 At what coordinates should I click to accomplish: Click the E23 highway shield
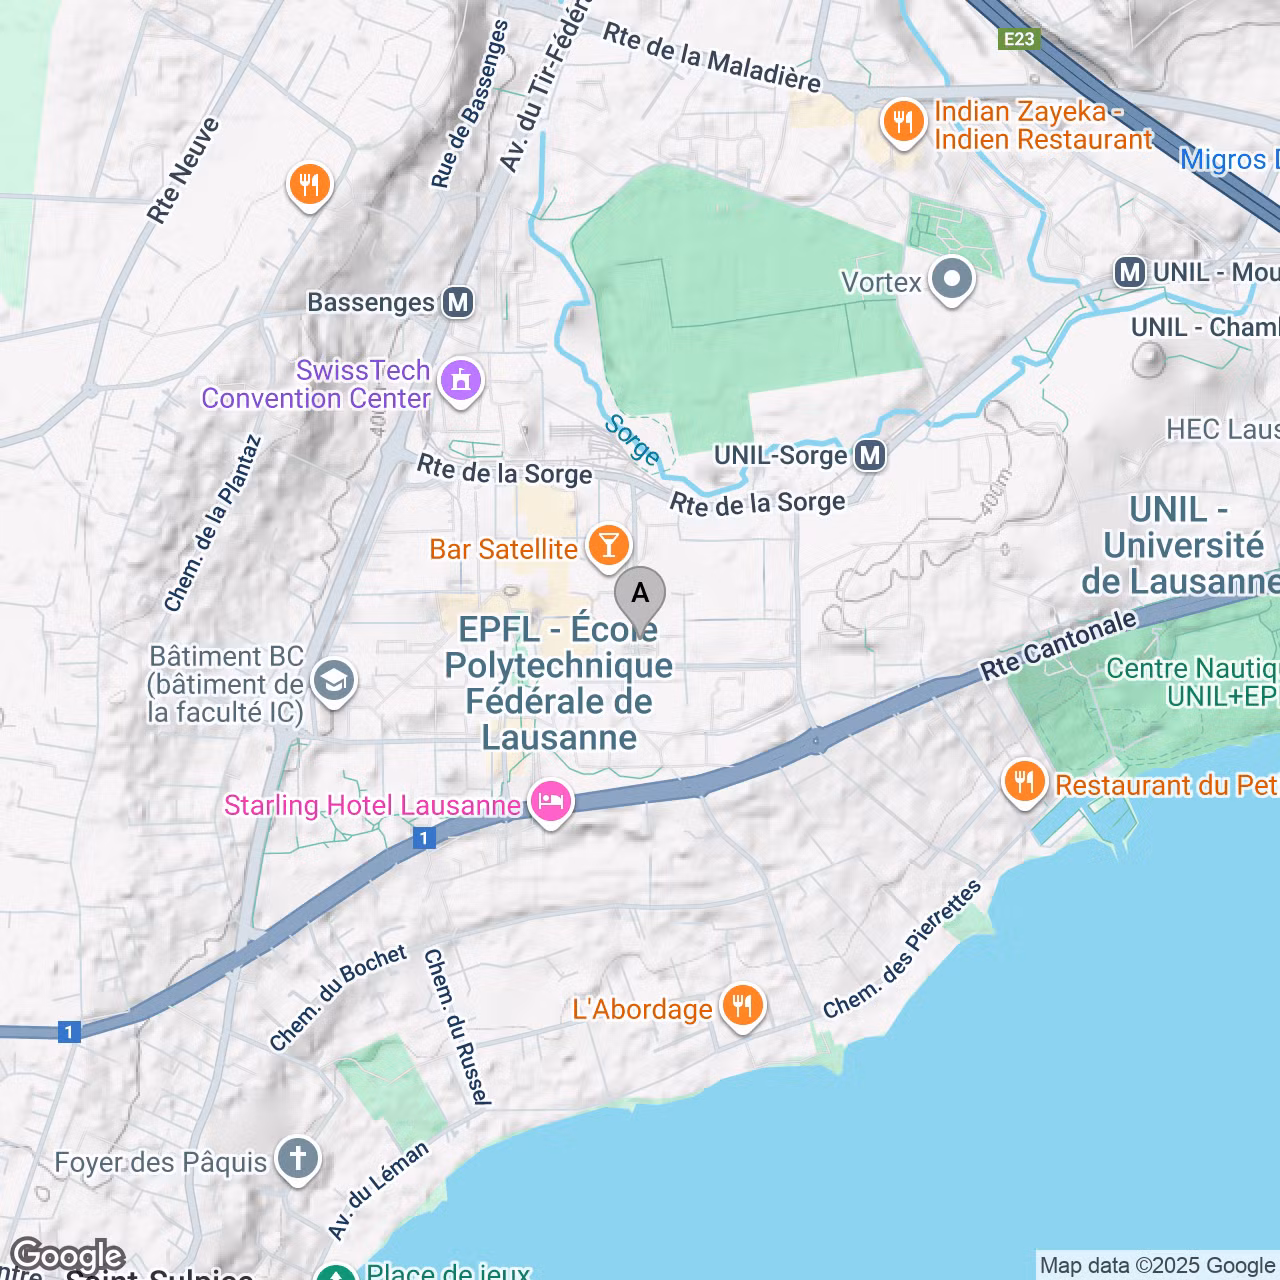1019,39
